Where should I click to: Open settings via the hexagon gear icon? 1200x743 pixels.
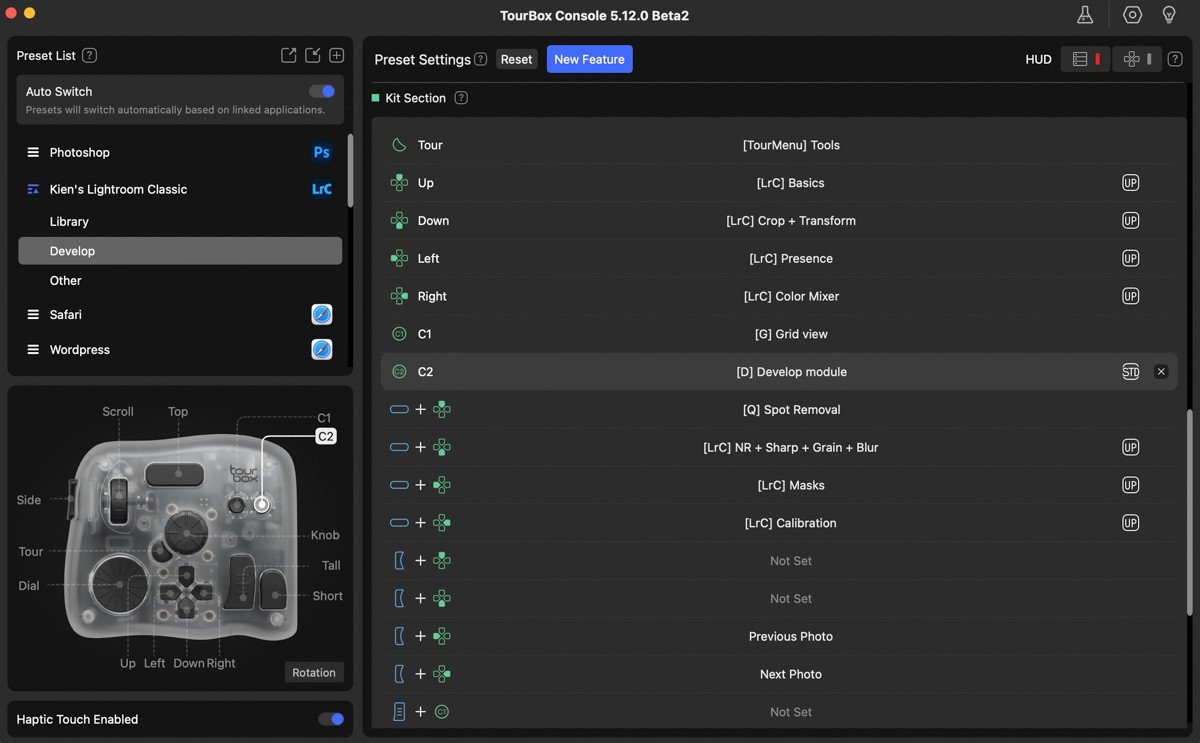click(x=1132, y=15)
